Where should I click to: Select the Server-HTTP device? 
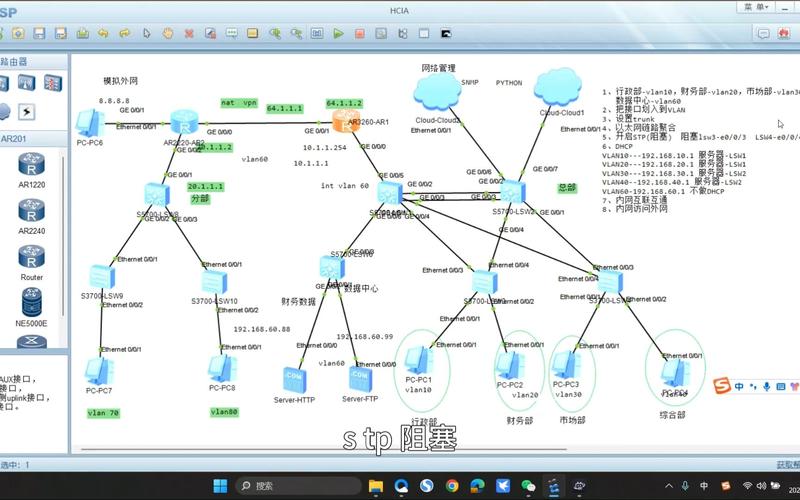click(294, 381)
